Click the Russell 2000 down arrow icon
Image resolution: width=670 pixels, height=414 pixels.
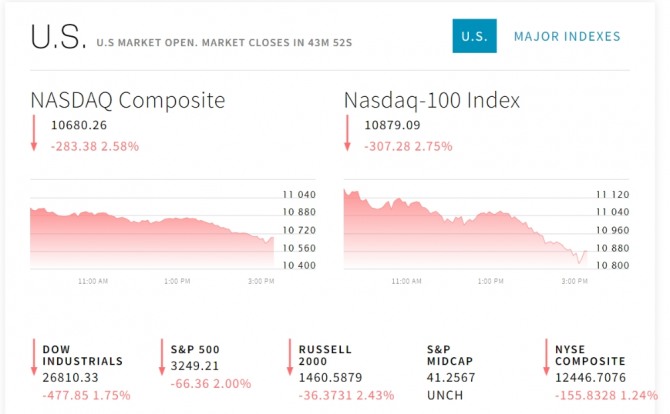pyautogui.click(x=290, y=358)
